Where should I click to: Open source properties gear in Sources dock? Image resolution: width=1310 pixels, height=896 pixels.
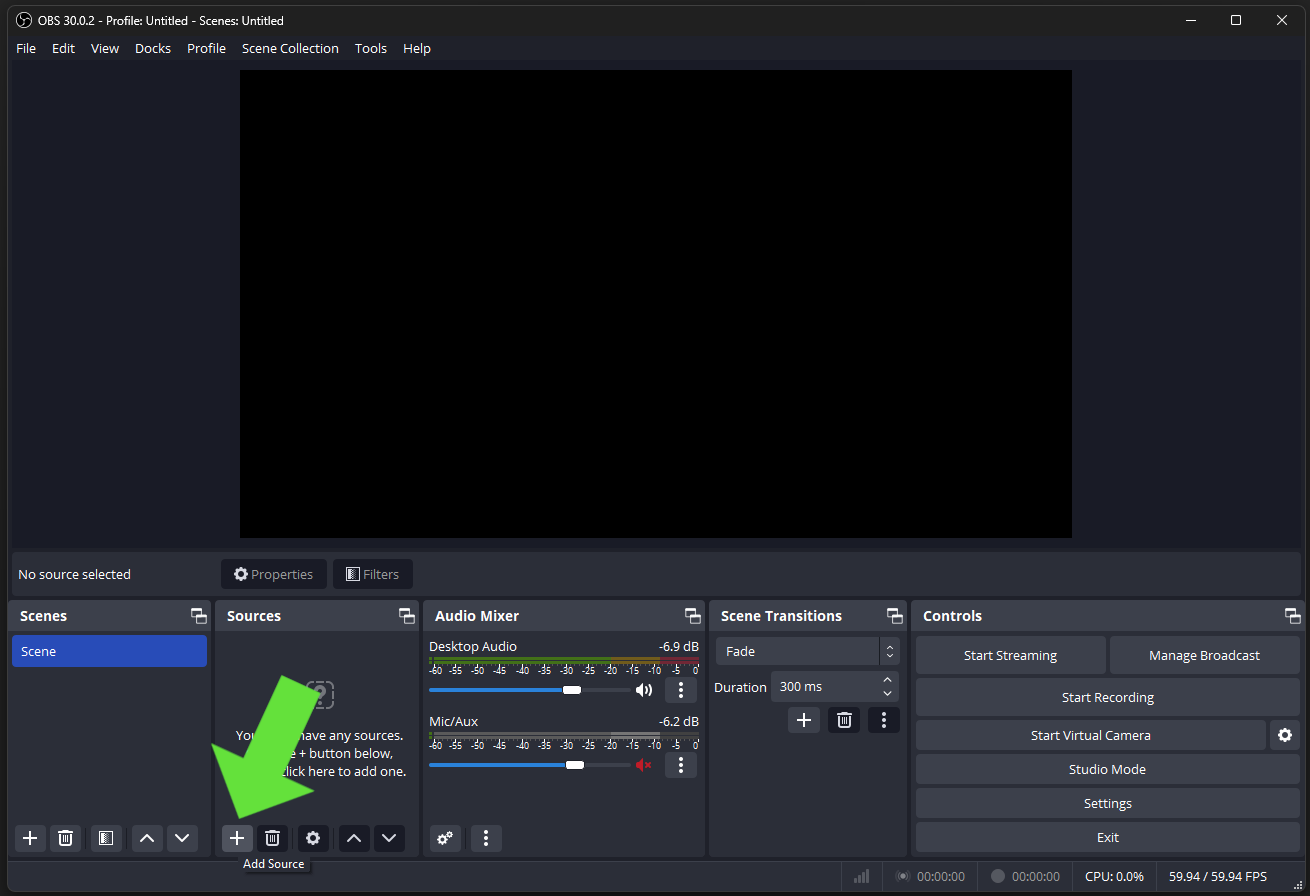(313, 838)
